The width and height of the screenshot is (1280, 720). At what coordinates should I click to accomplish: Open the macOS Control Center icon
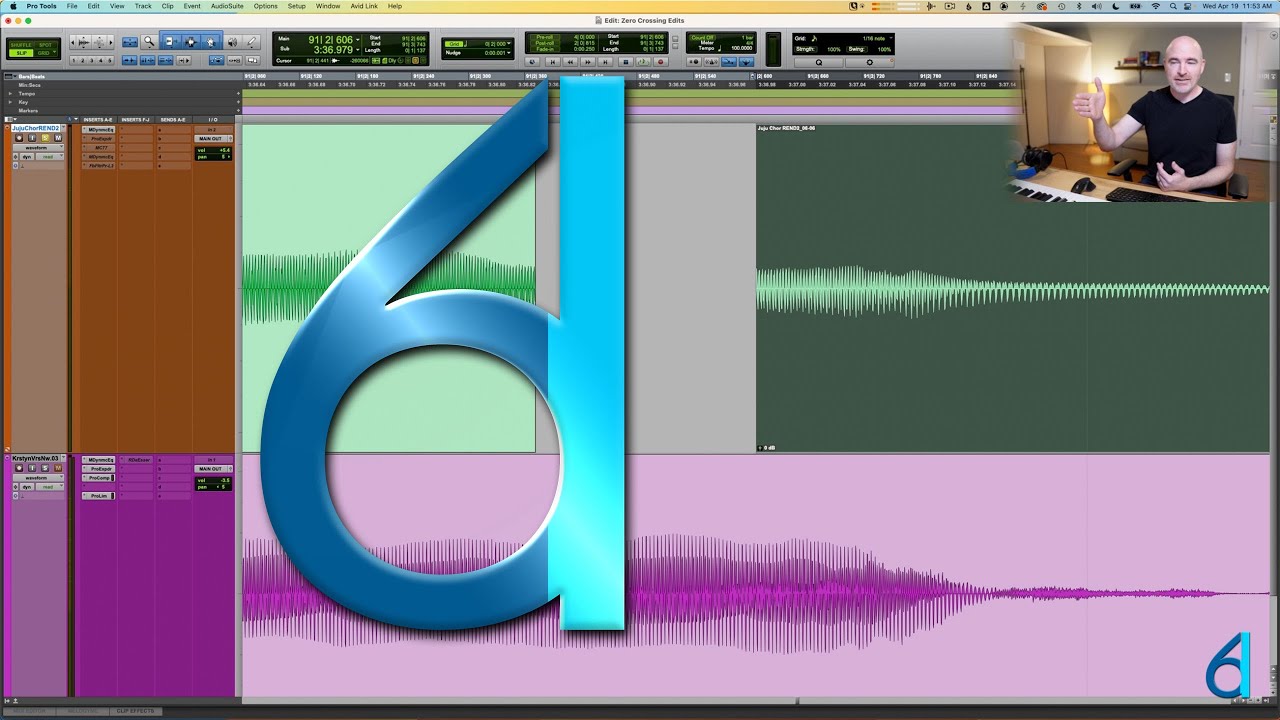pyautogui.click(x=1189, y=6)
